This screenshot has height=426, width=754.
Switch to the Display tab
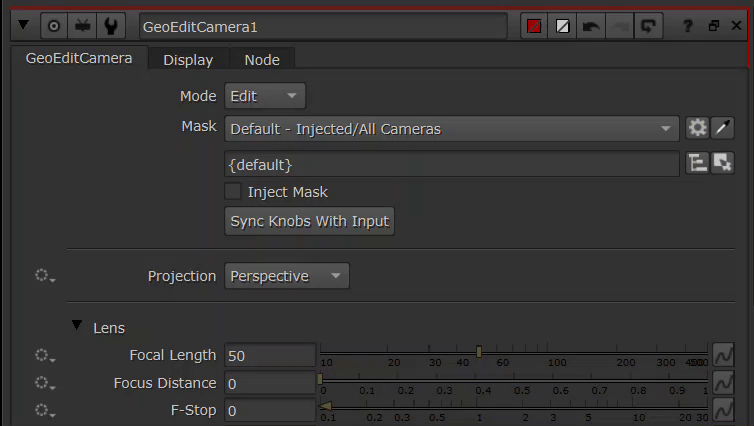(x=188, y=60)
